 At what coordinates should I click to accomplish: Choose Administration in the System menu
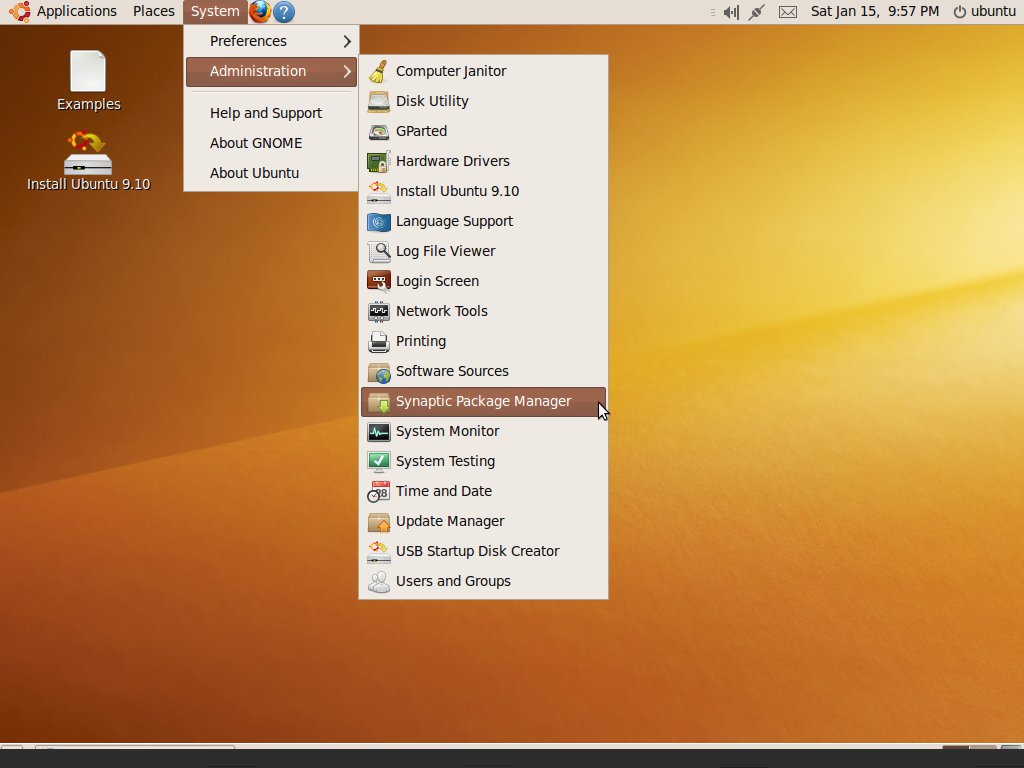(x=271, y=71)
